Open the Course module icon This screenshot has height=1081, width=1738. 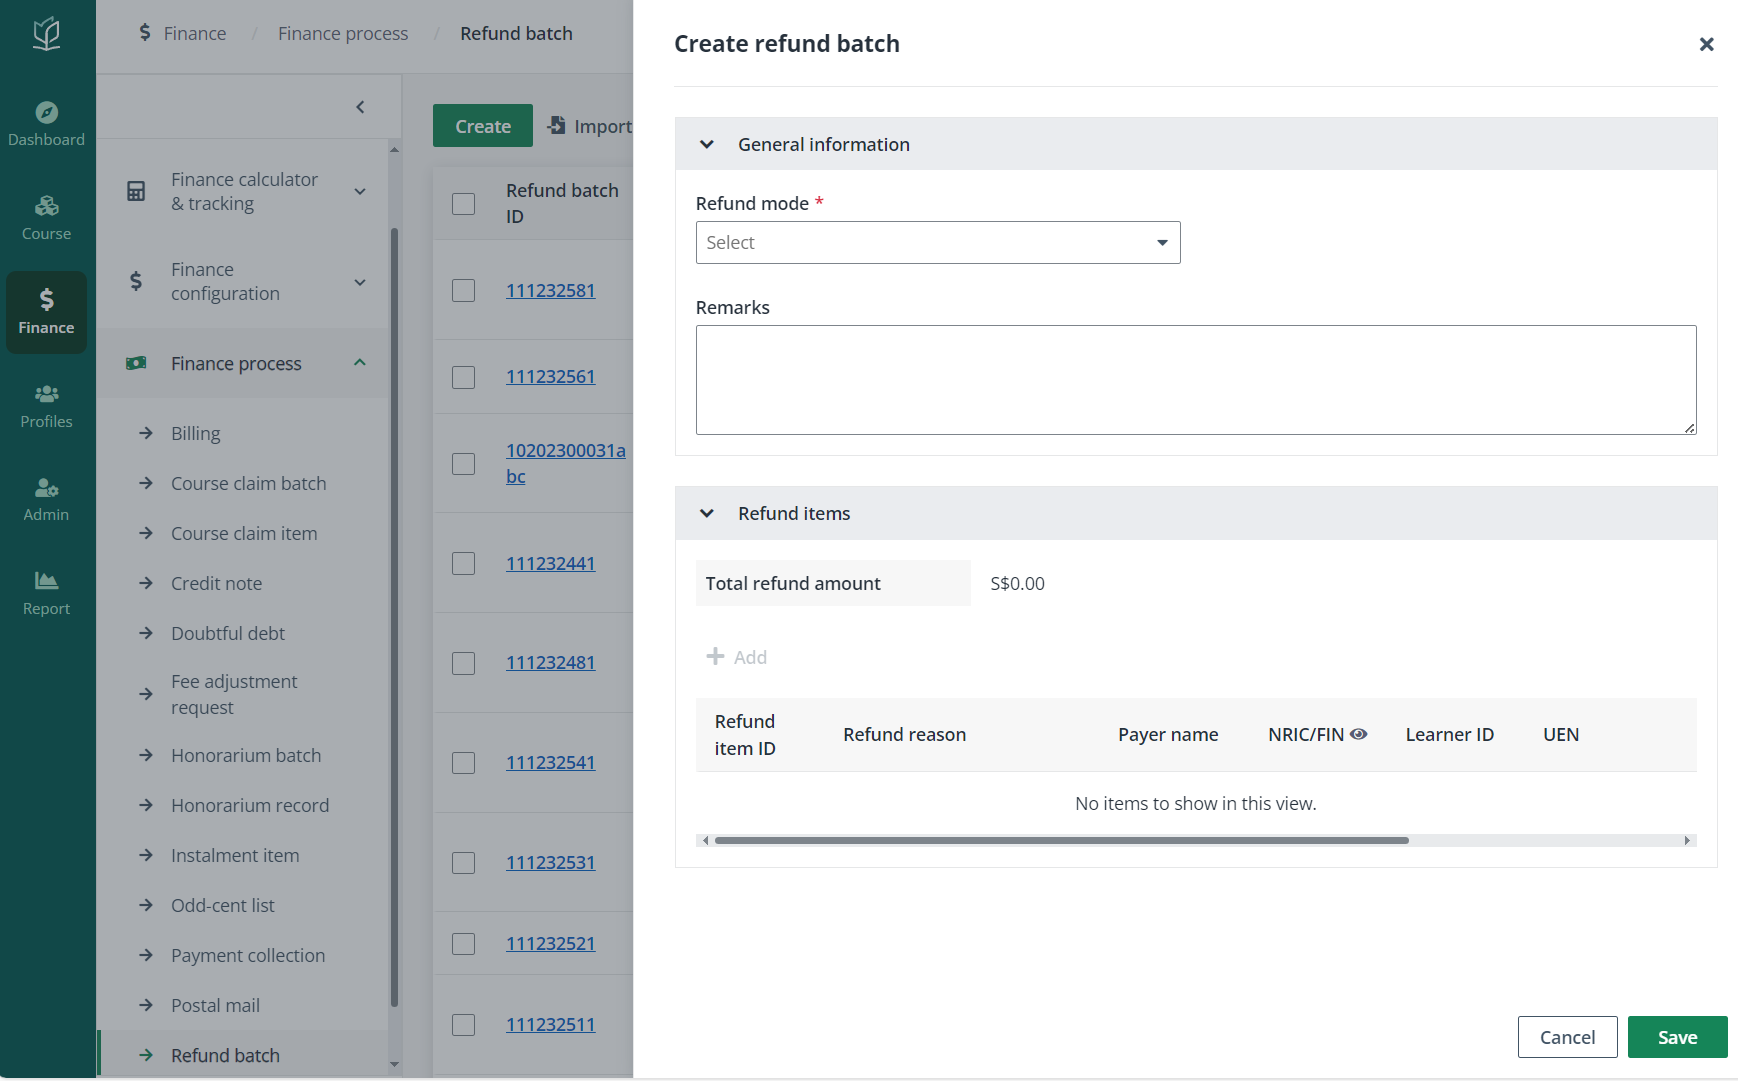tap(46, 206)
